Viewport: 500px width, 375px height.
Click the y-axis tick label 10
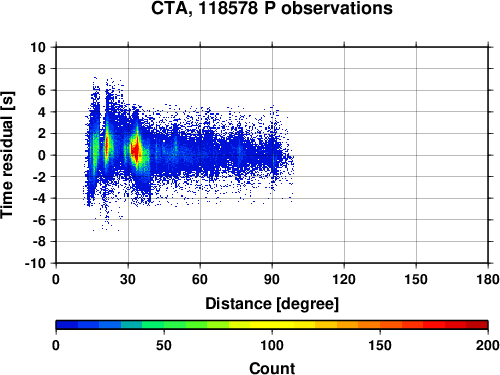point(38,47)
